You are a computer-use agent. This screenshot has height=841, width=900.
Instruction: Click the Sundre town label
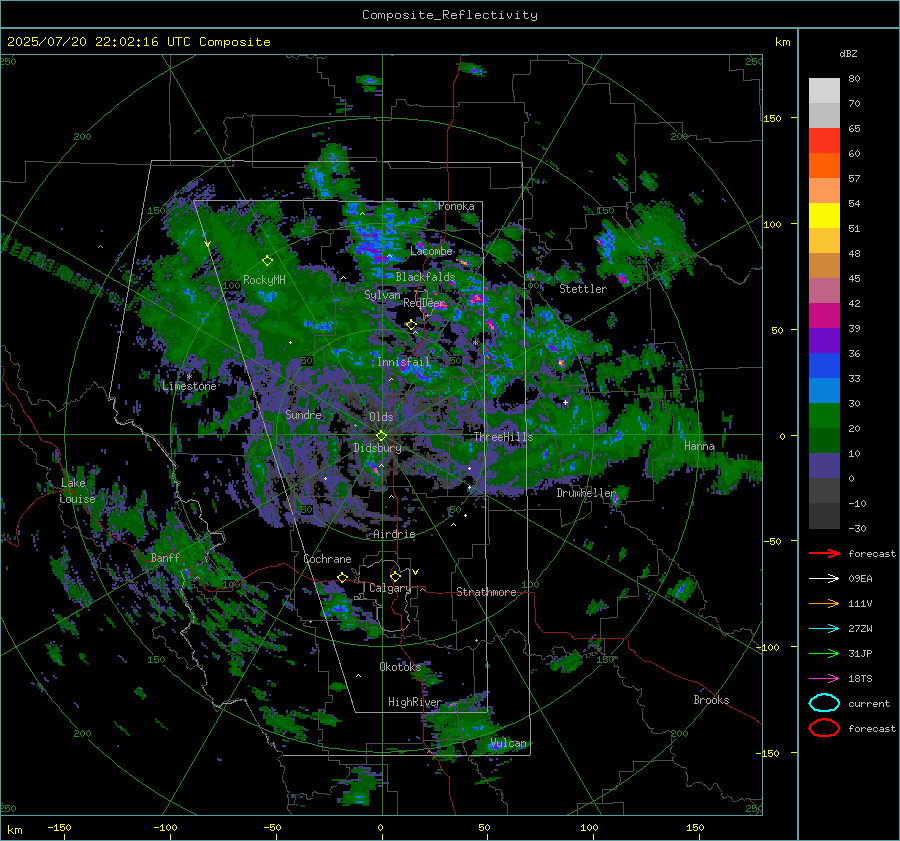pyautogui.click(x=303, y=414)
